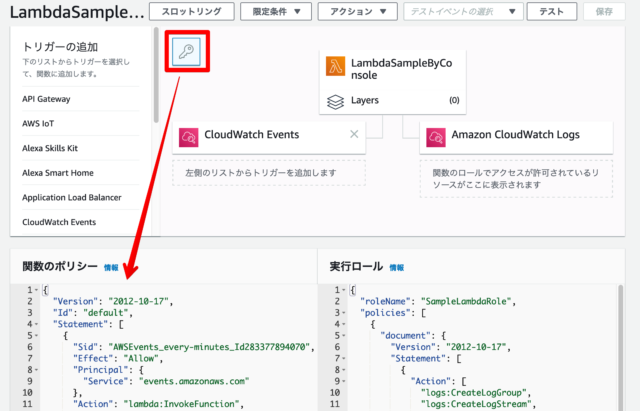This screenshot has height=411, width=640.
Task: Click "SampleLambdaRole" text in role JSON
Action: [x=466, y=301]
